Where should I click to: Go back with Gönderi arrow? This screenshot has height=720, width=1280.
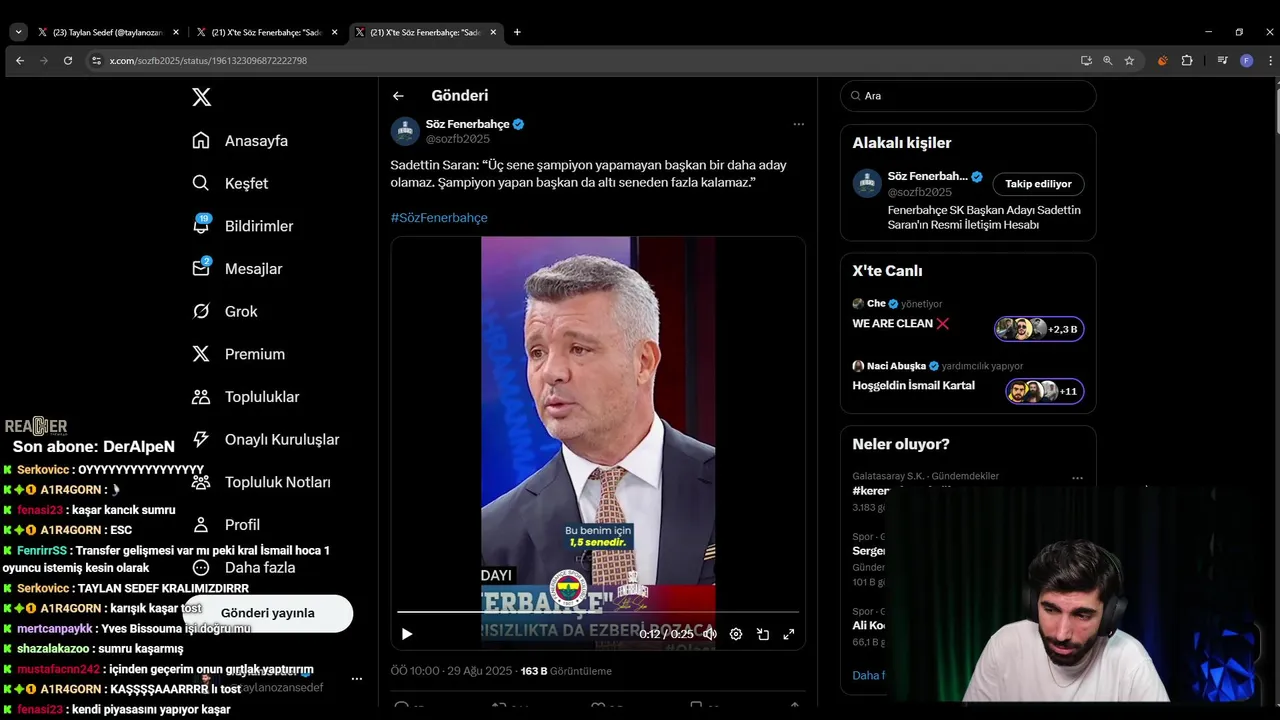pyautogui.click(x=398, y=96)
